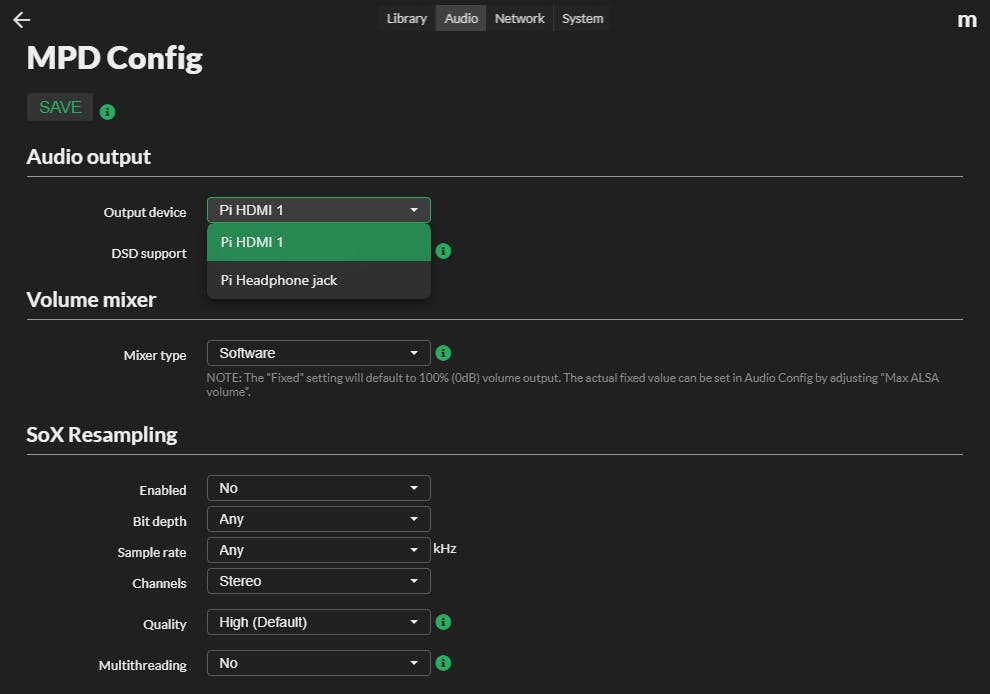
Task: Show info for DSD support setting
Action: point(444,251)
